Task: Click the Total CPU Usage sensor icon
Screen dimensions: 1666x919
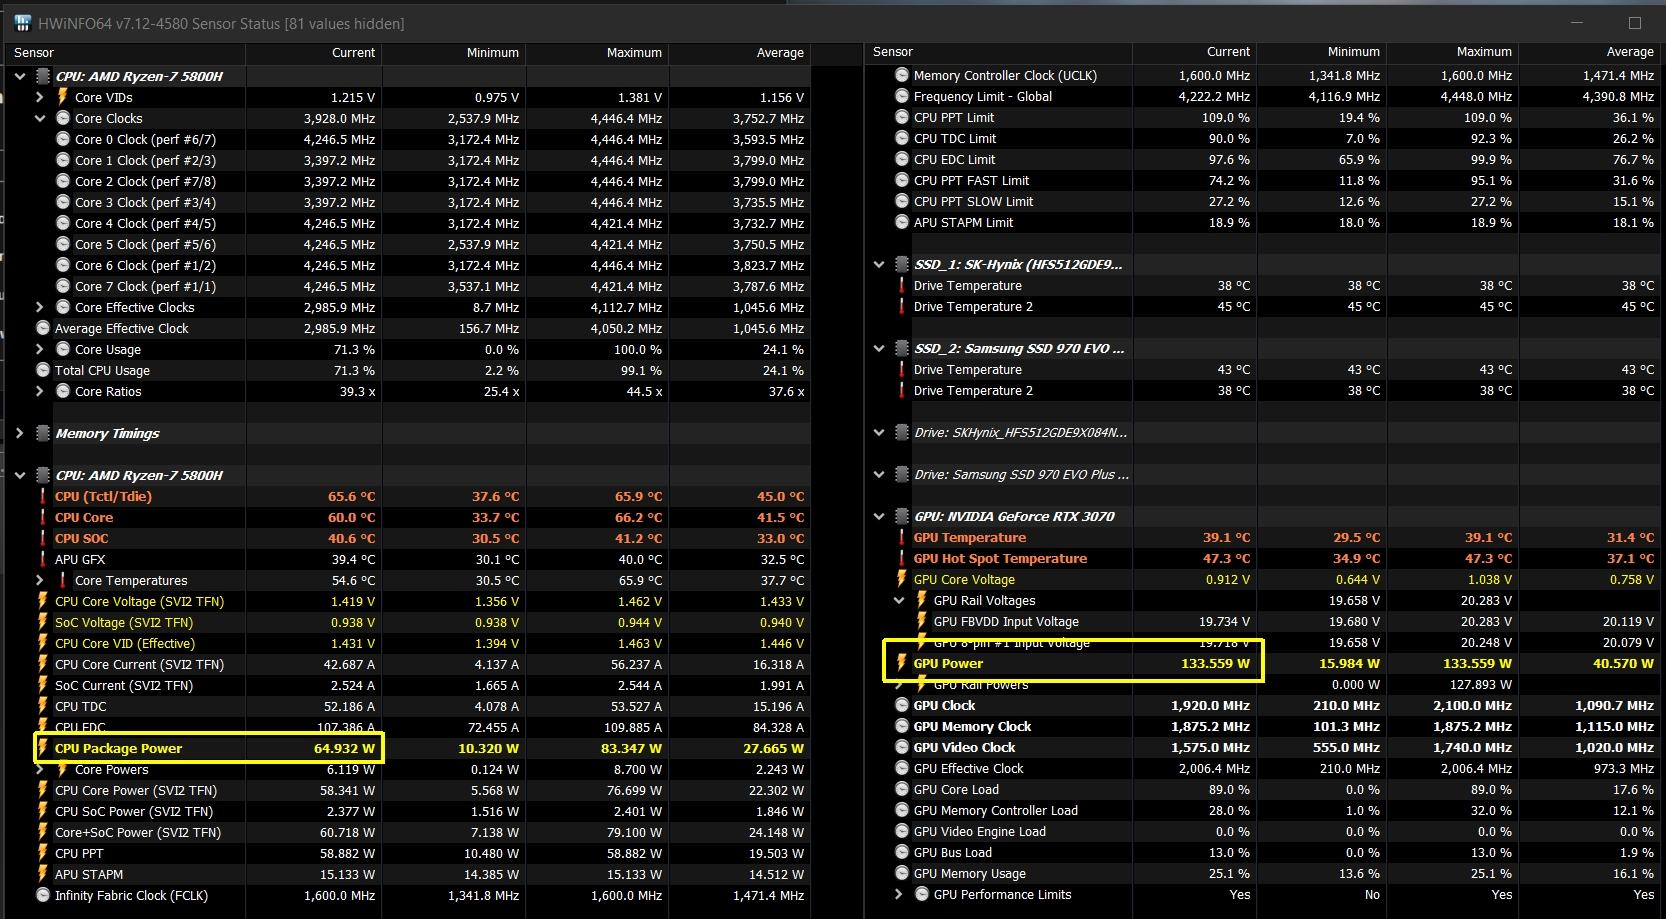Action: tap(43, 370)
